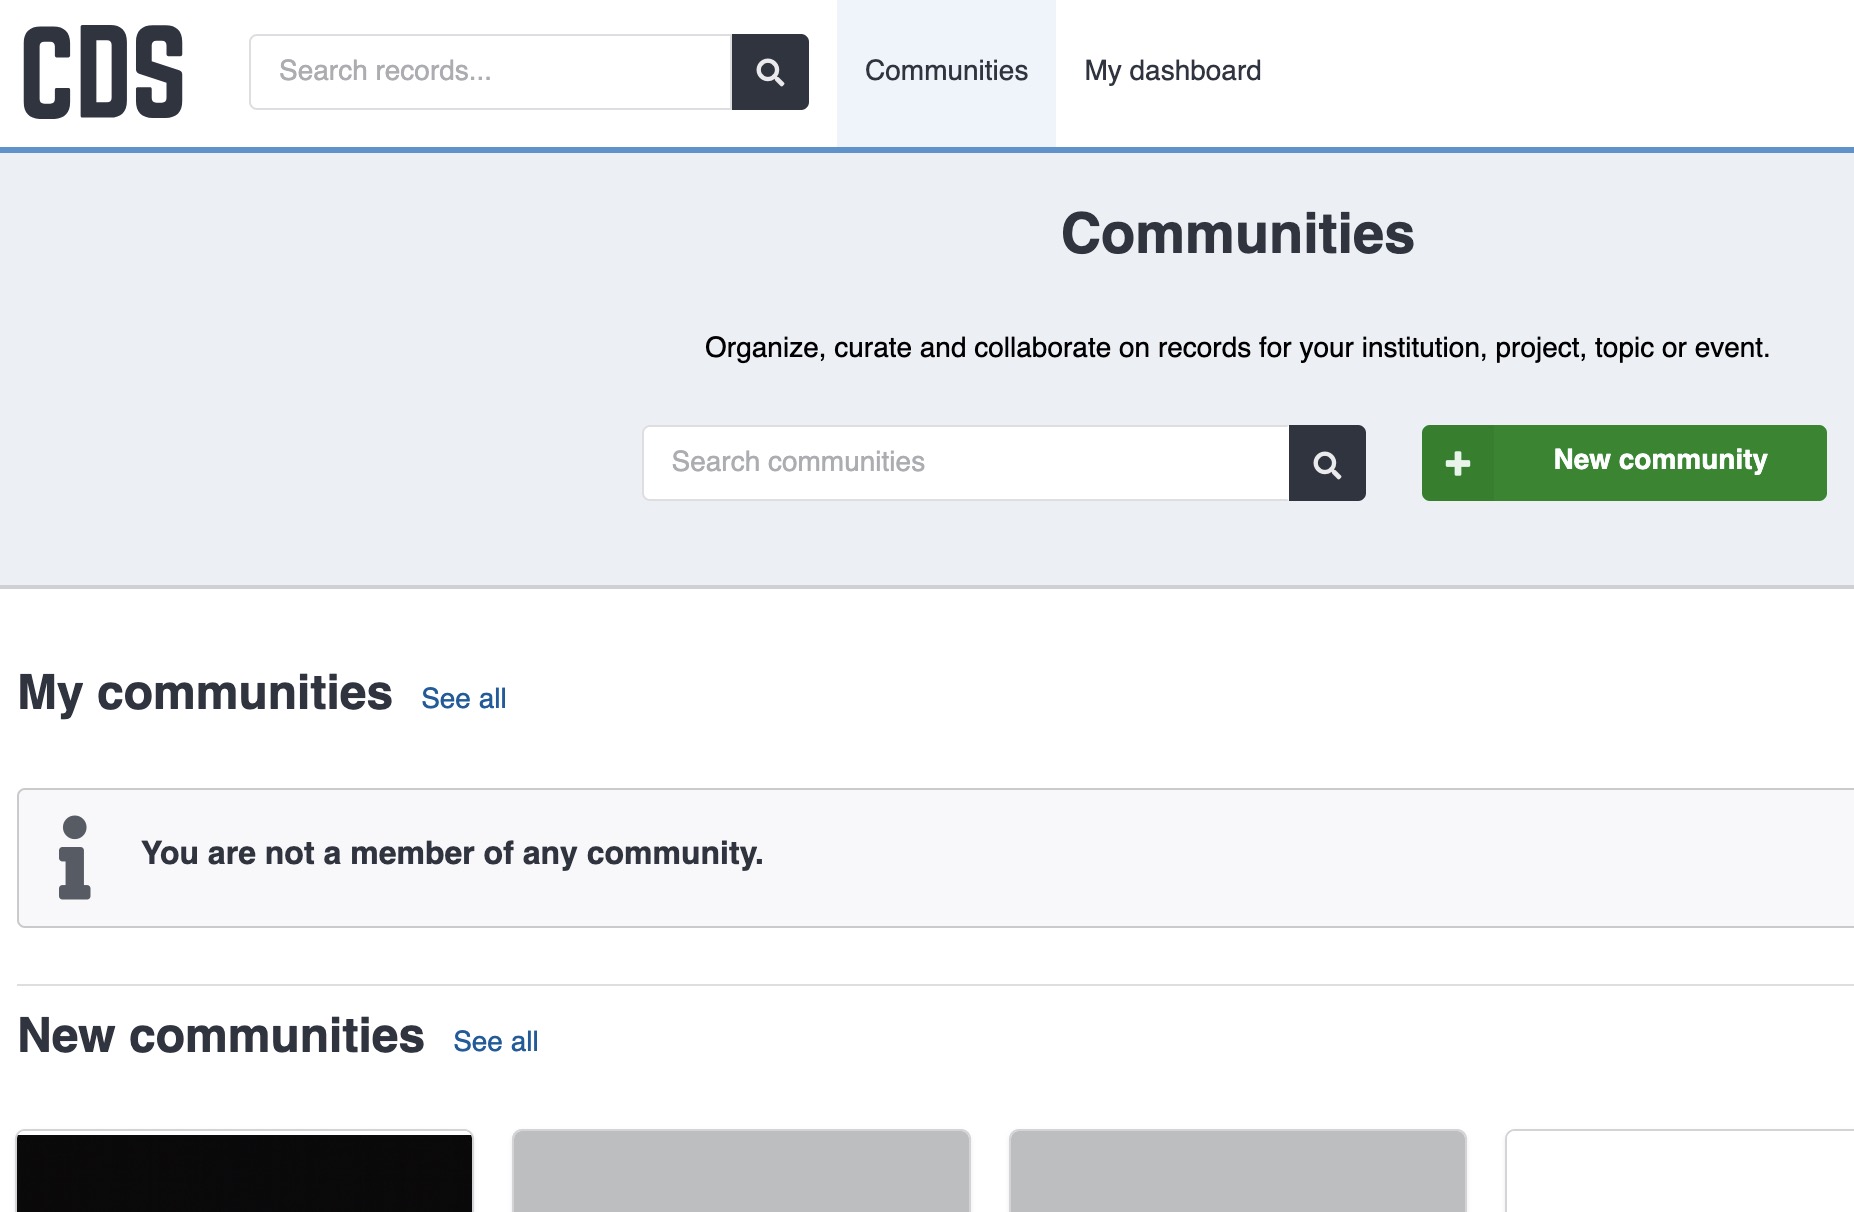Follow See all next to New communities
This screenshot has width=1854, height=1212.
(x=495, y=1042)
